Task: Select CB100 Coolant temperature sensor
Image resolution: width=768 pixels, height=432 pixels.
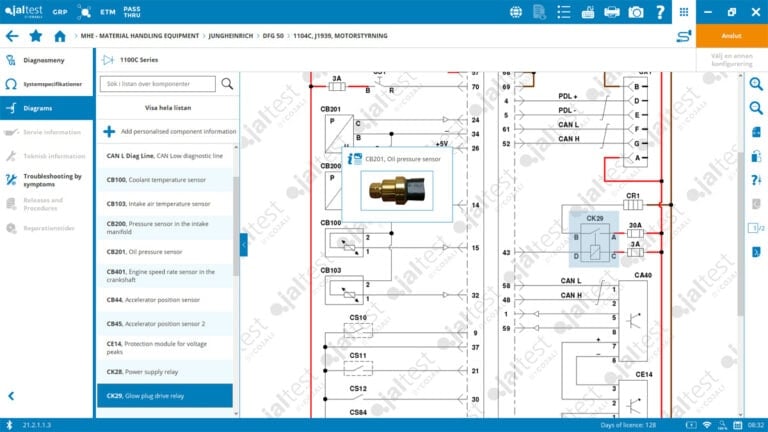Action: click(165, 180)
